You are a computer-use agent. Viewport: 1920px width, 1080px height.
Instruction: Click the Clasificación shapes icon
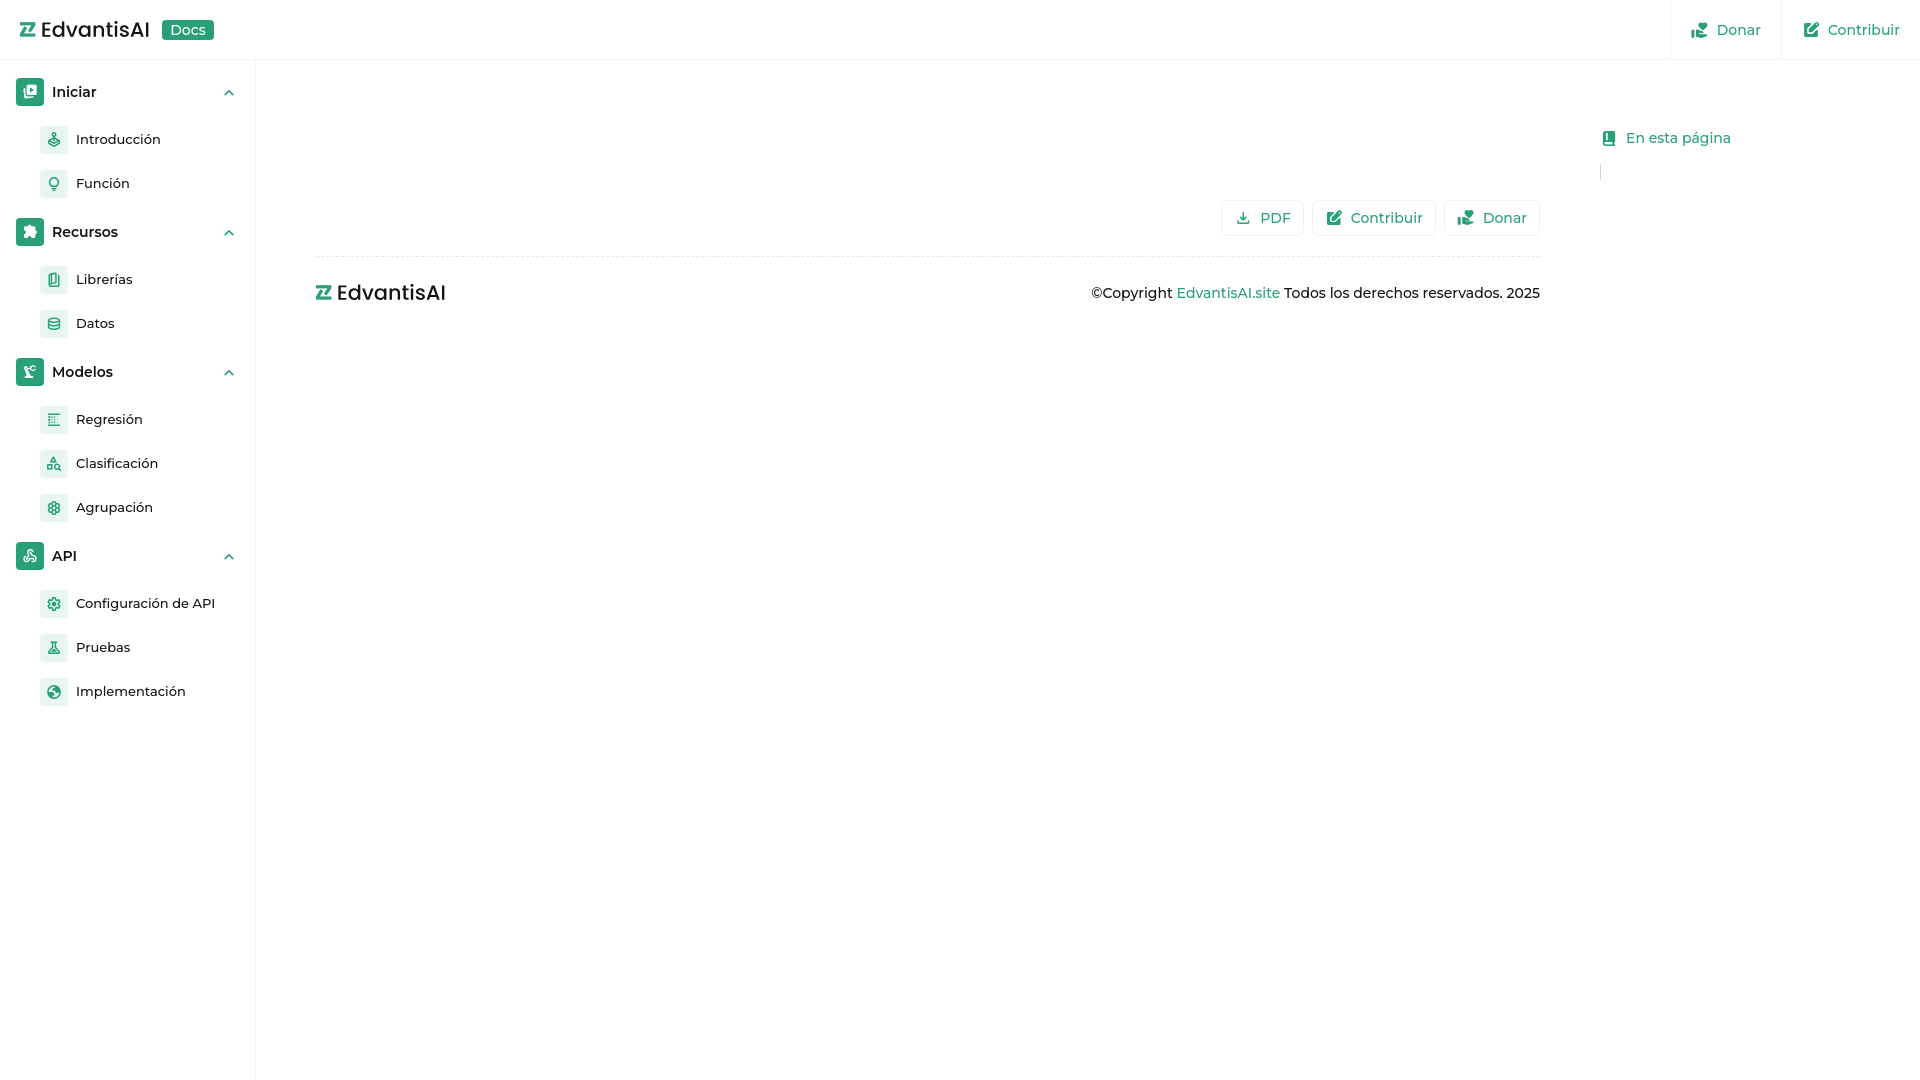tap(54, 464)
